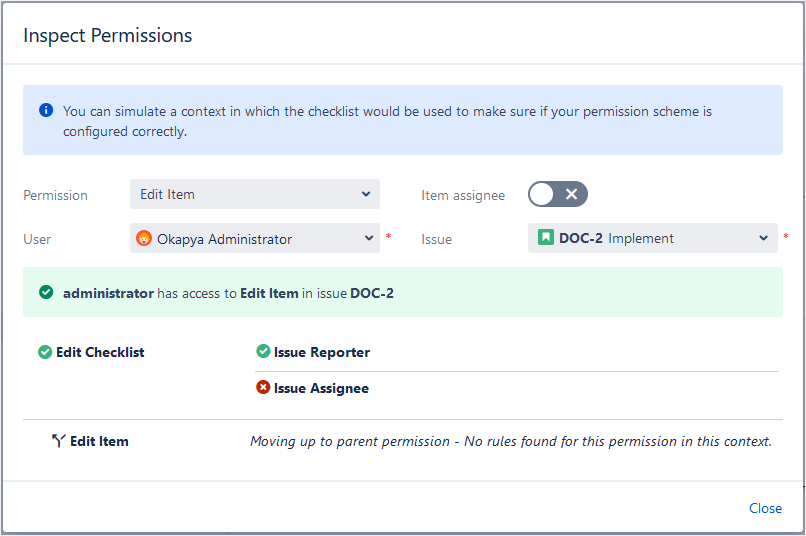Click the green DOC-2 issue type icon
The height and width of the screenshot is (536, 806).
pyautogui.click(x=545, y=238)
